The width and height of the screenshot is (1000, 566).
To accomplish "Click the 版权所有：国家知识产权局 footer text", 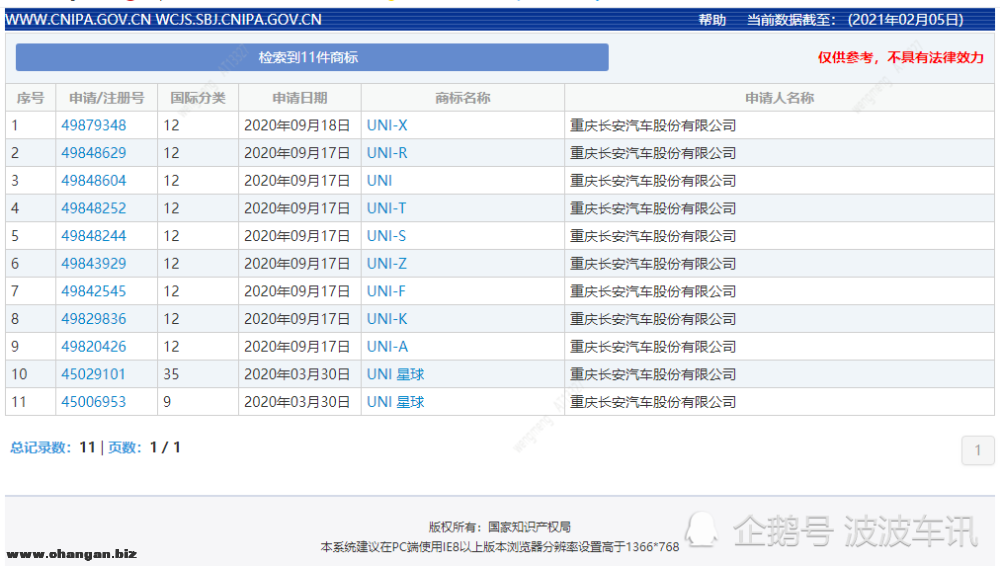I will [x=499, y=527].
